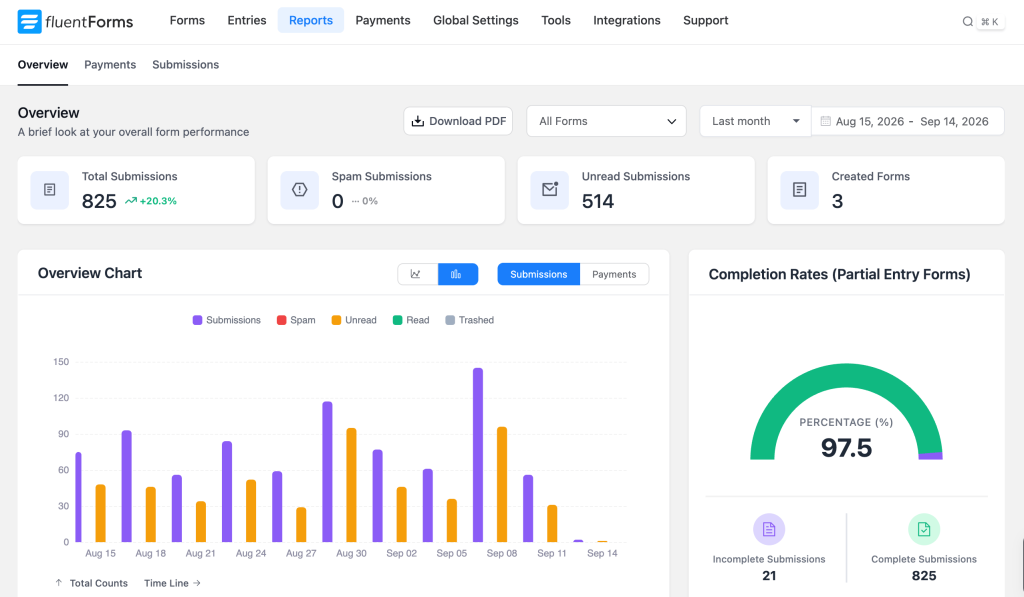Click the Incomplete Submissions count 21
Viewport: 1024px width, 597px height.
[x=769, y=575]
